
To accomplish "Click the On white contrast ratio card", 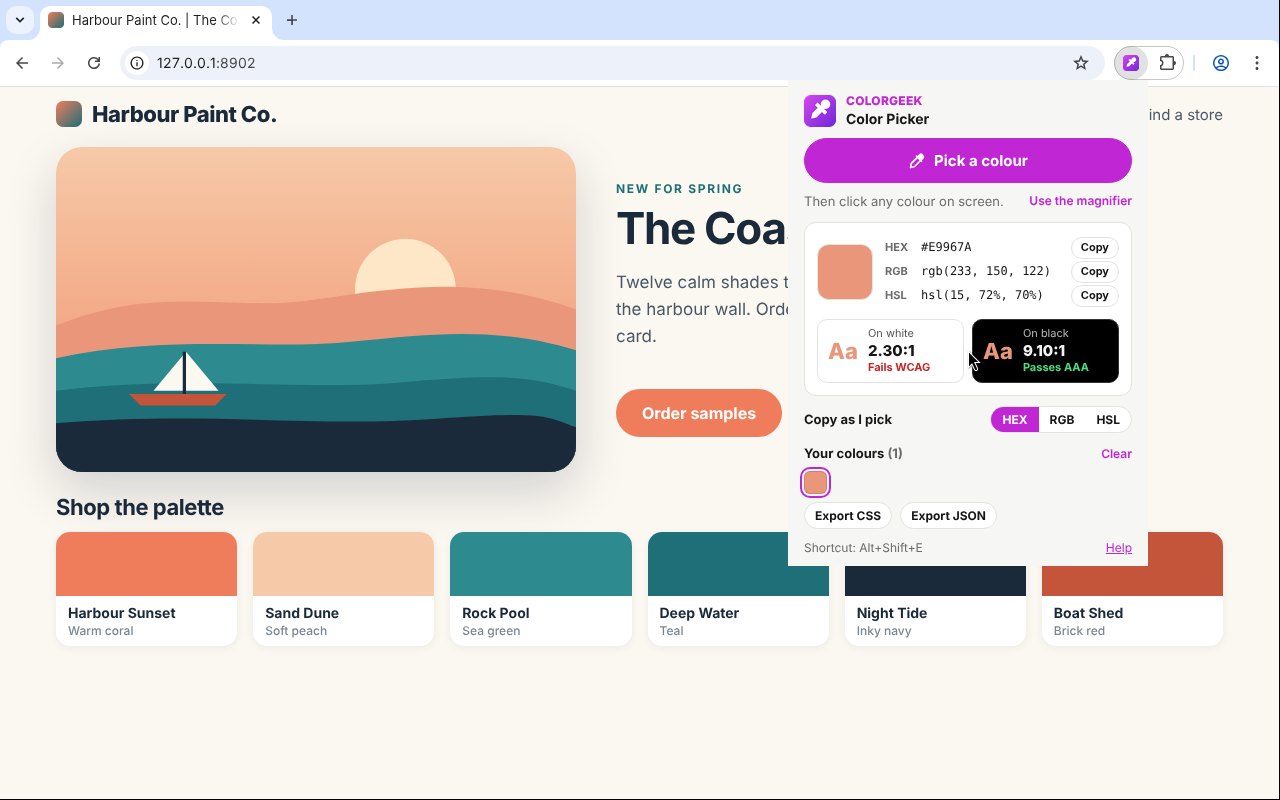I will click(890, 351).
